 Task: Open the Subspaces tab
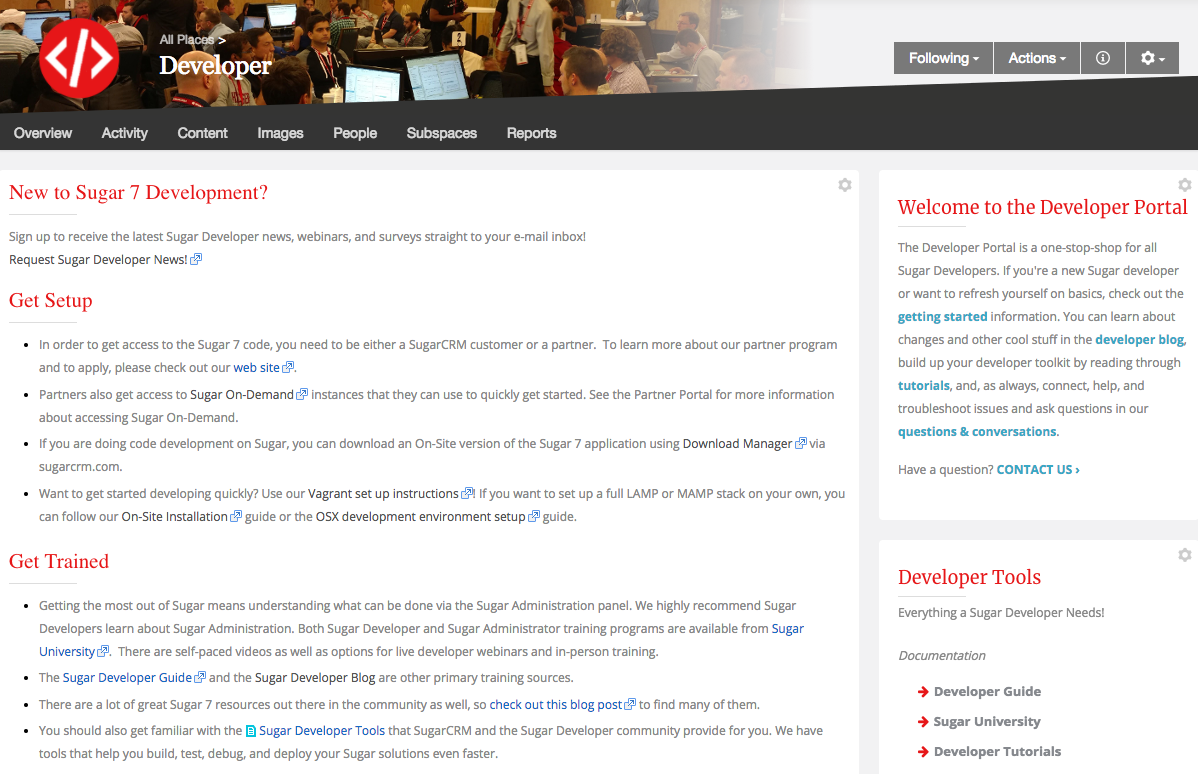[x=441, y=133]
